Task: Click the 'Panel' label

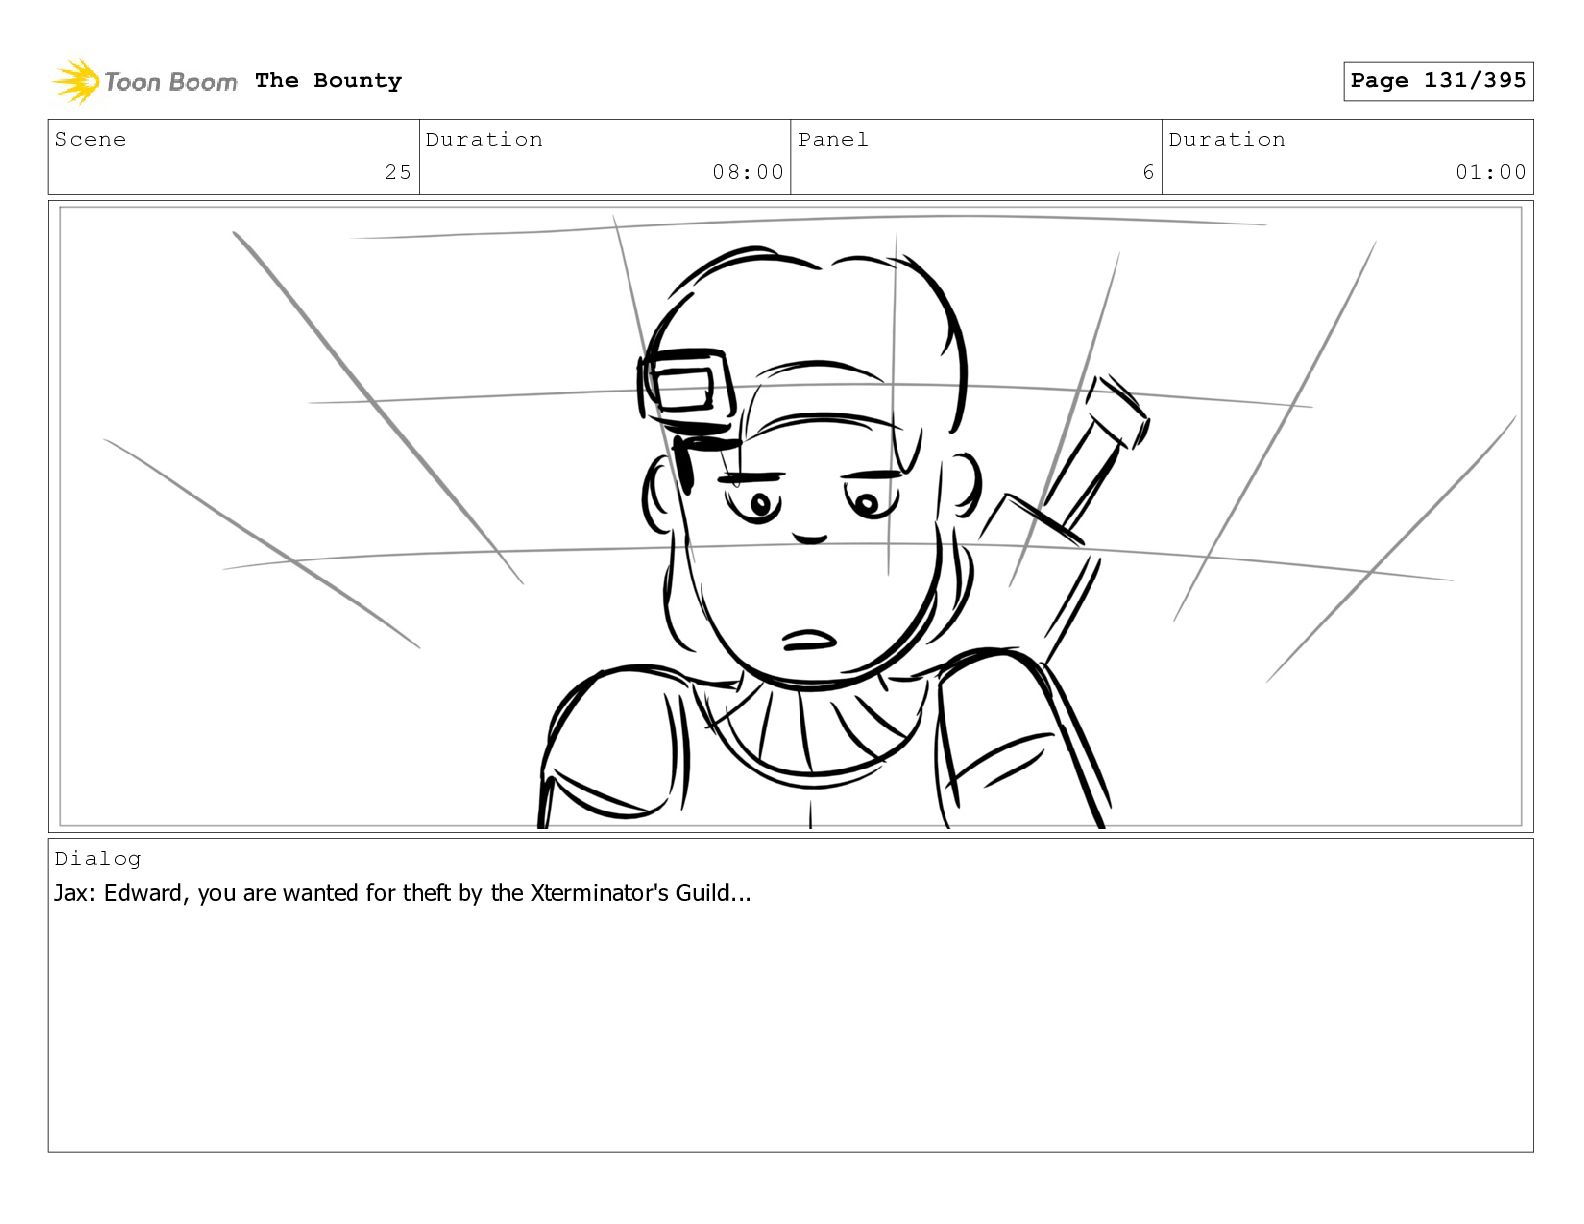Action: point(833,140)
